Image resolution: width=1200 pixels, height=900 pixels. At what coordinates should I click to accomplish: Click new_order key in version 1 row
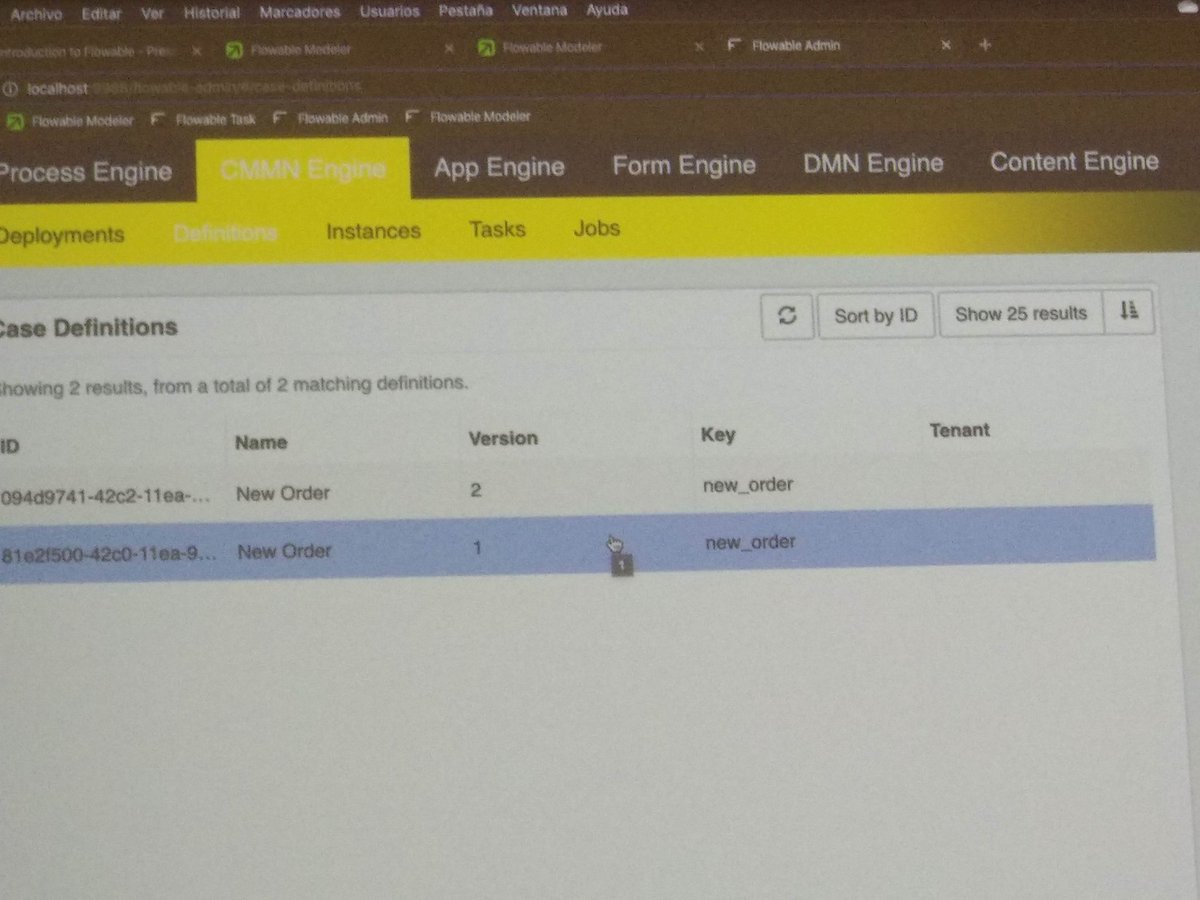[x=750, y=542]
